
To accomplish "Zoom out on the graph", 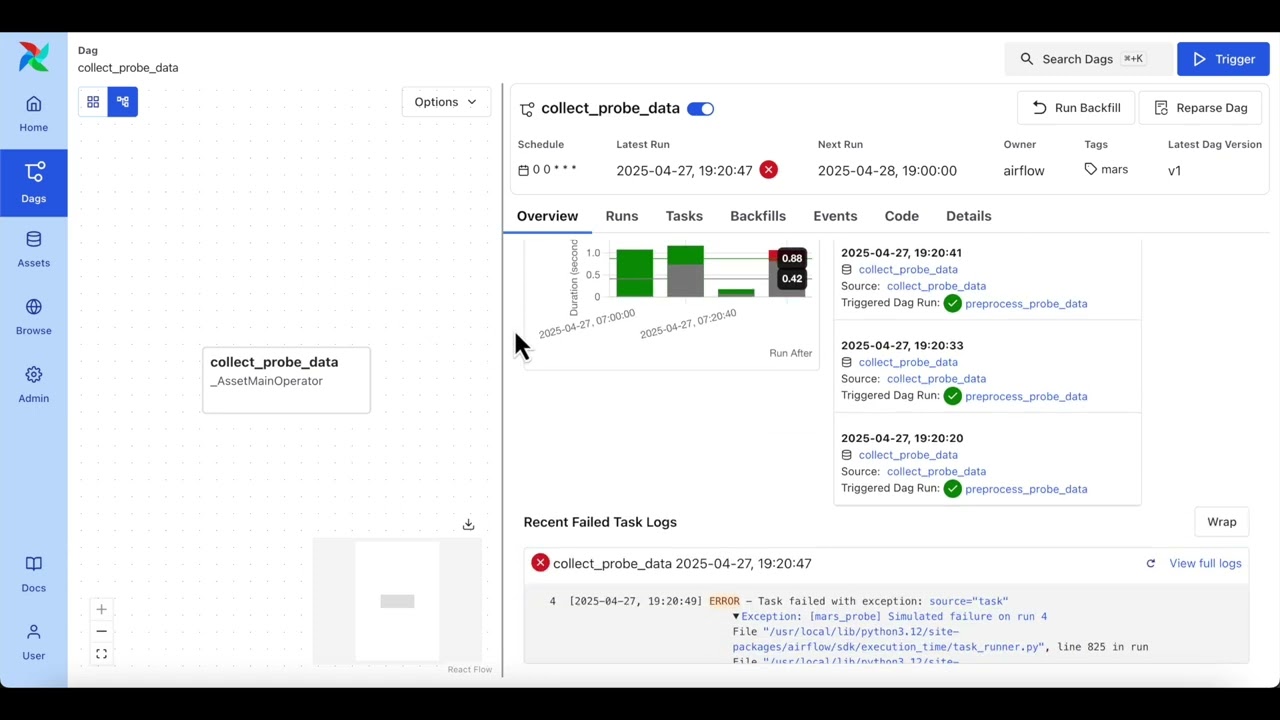I will click(x=101, y=631).
